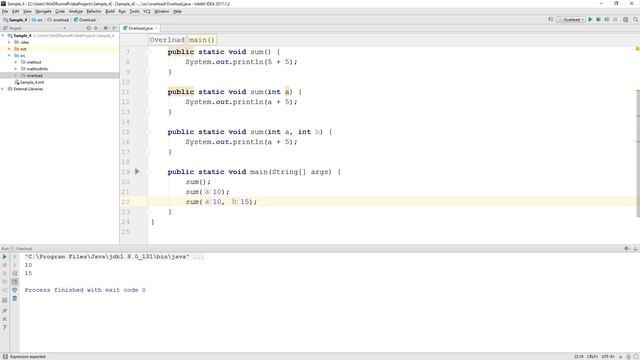This screenshot has width=640, height=360.
Task: Toggle Scroll to the End in console
Action: tap(15, 282)
